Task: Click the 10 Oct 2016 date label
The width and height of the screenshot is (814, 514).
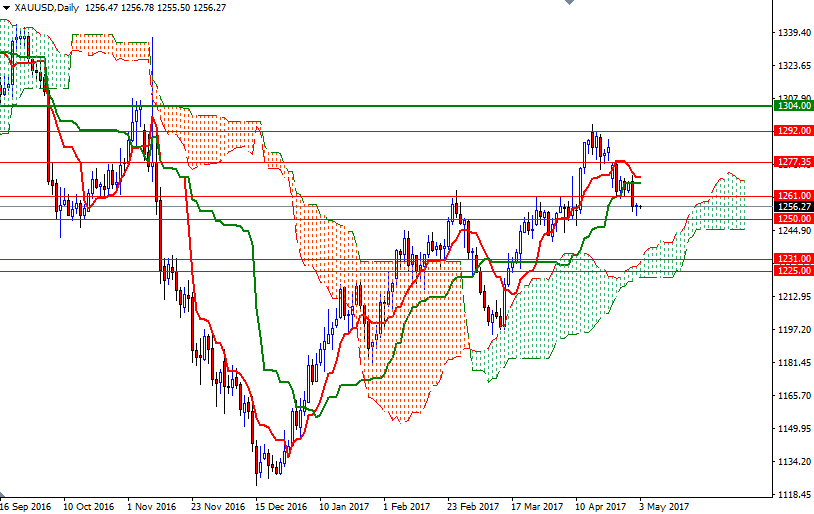Action: click(x=88, y=507)
